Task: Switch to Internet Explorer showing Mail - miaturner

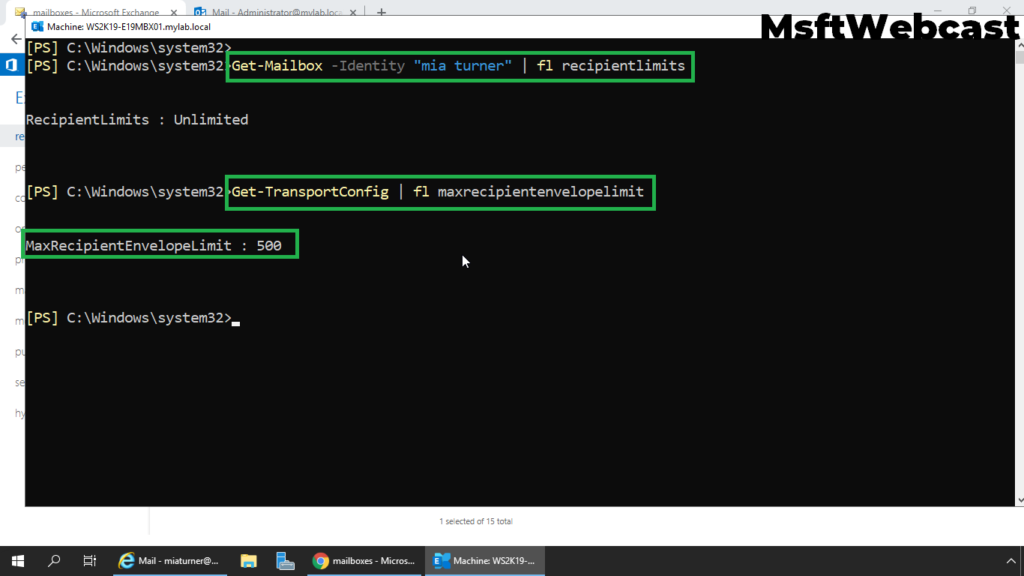Action: 170,561
